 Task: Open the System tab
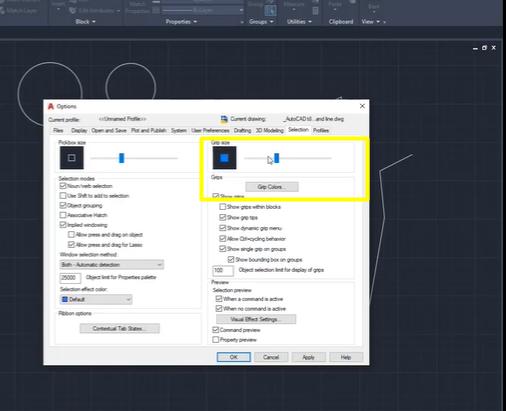click(x=179, y=130)
